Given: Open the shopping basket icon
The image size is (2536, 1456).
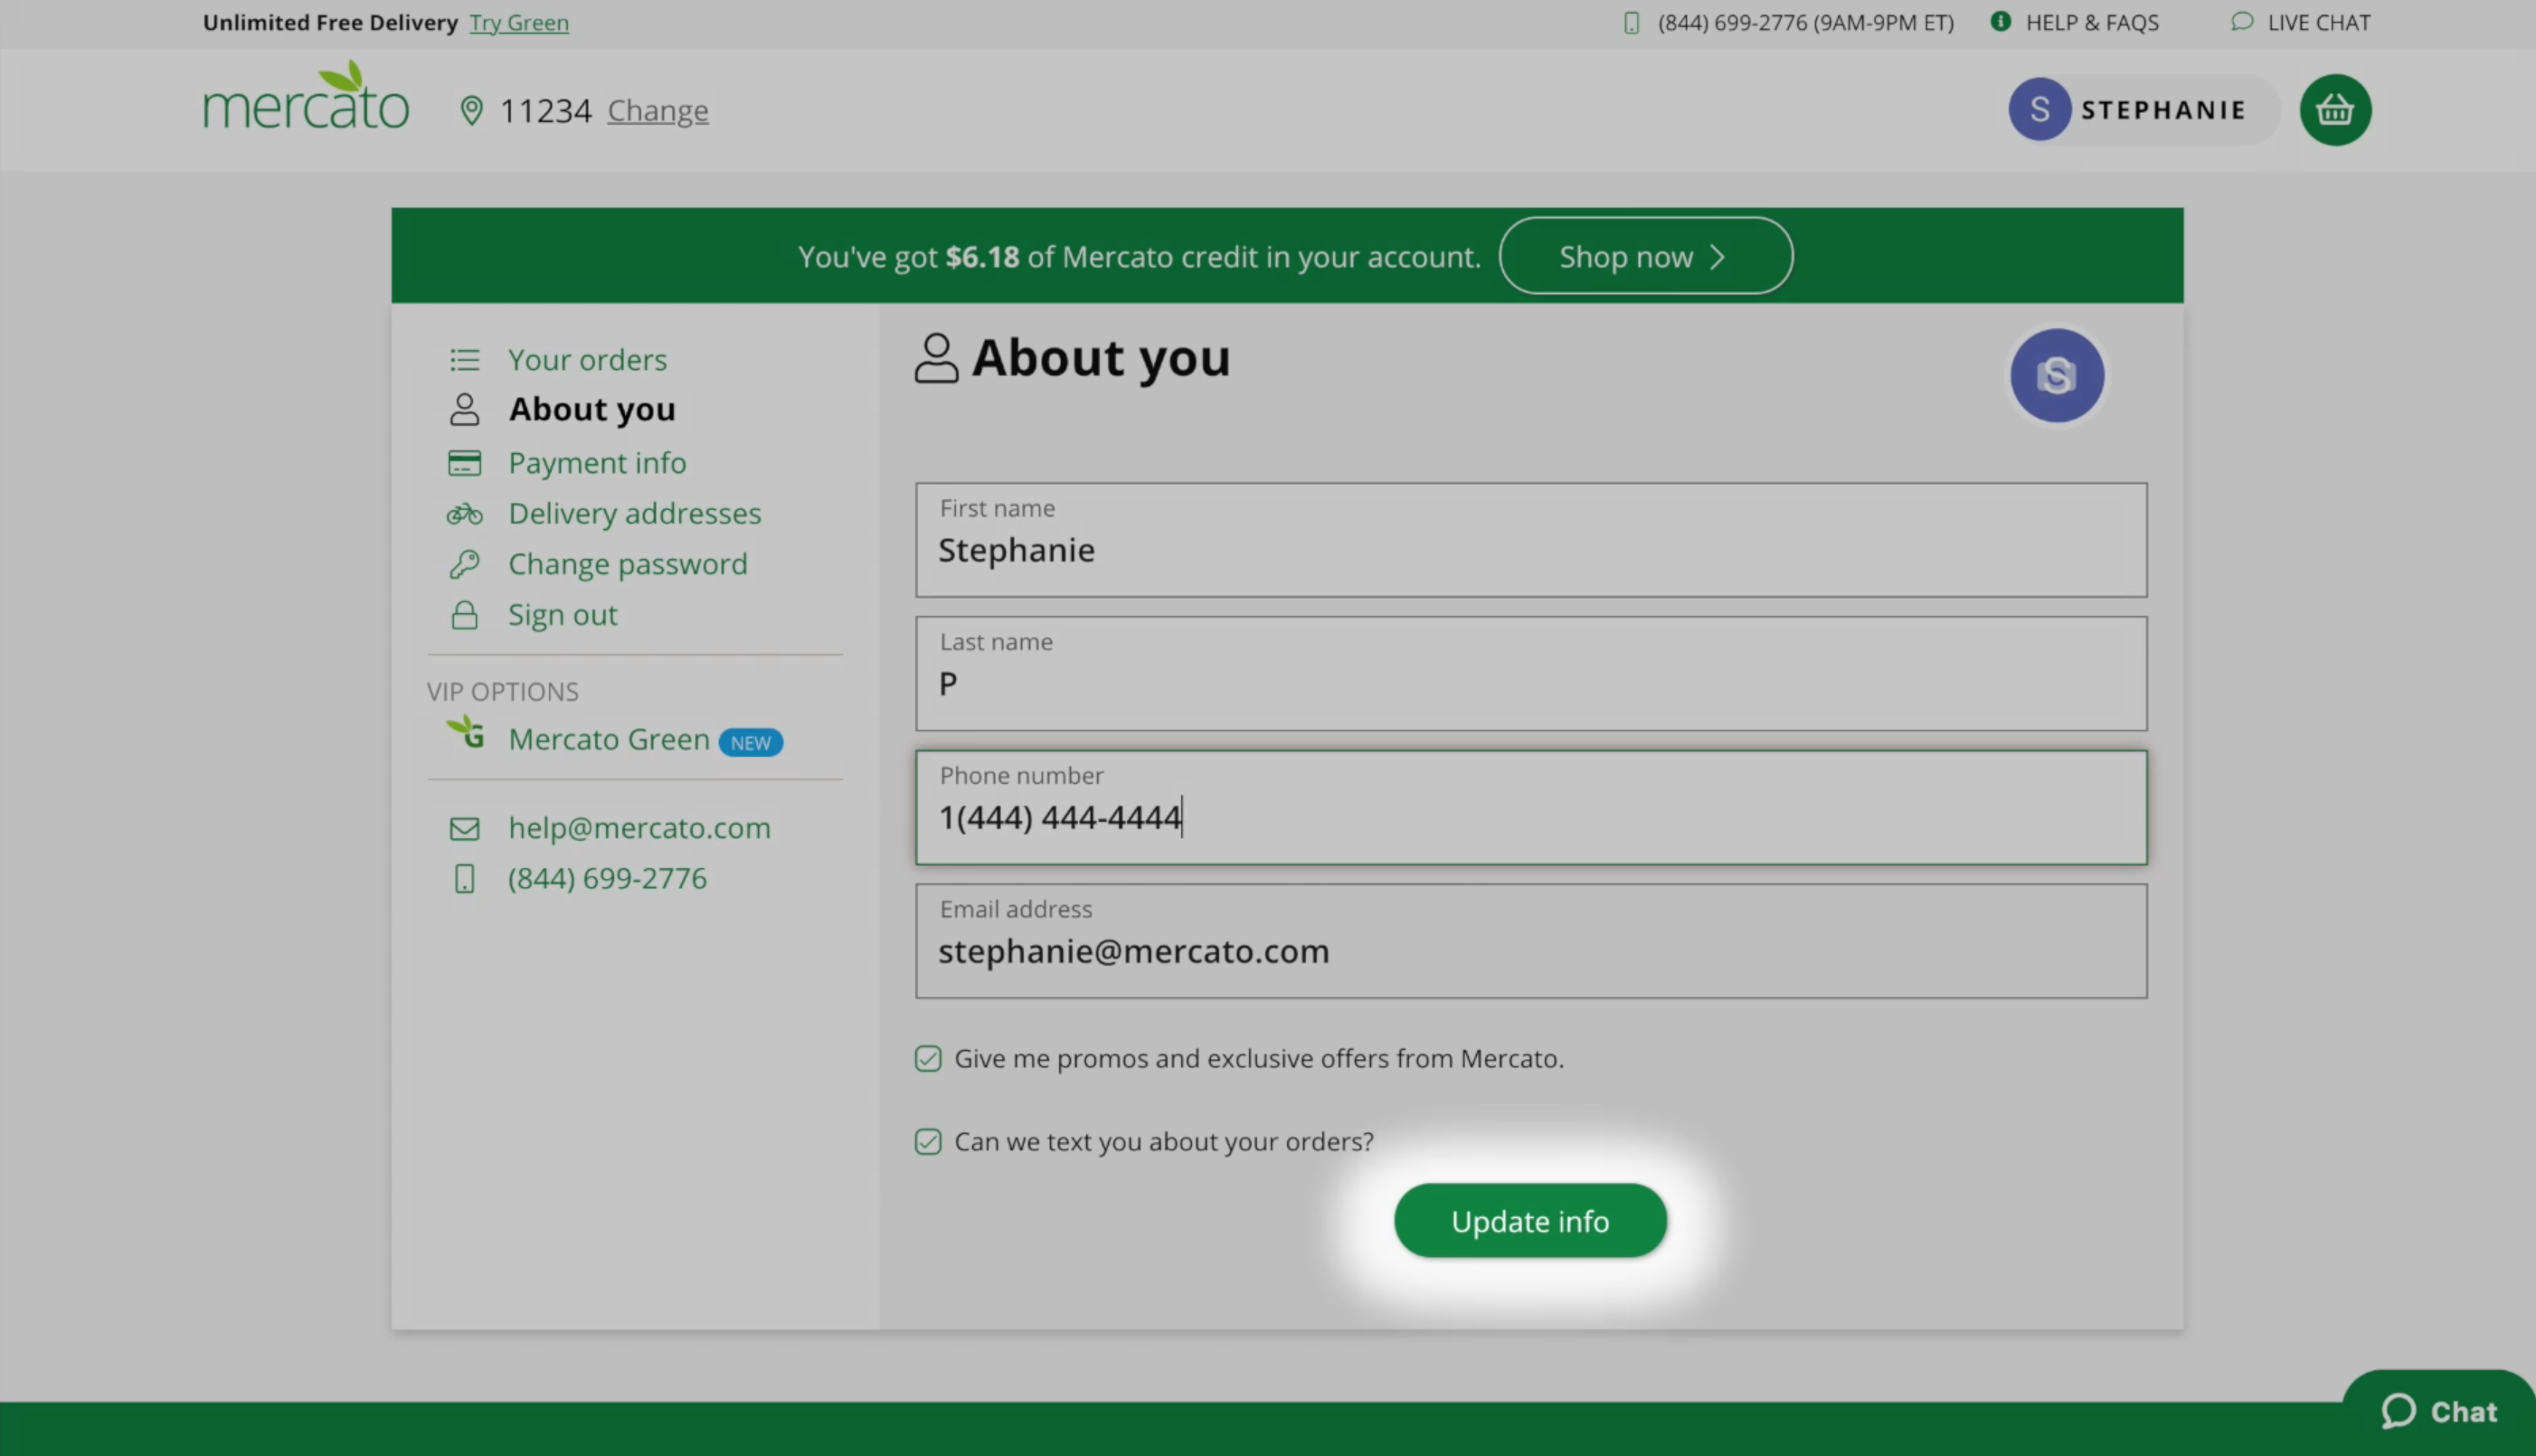Looking at the screenshot, I should pos(2335,110).
